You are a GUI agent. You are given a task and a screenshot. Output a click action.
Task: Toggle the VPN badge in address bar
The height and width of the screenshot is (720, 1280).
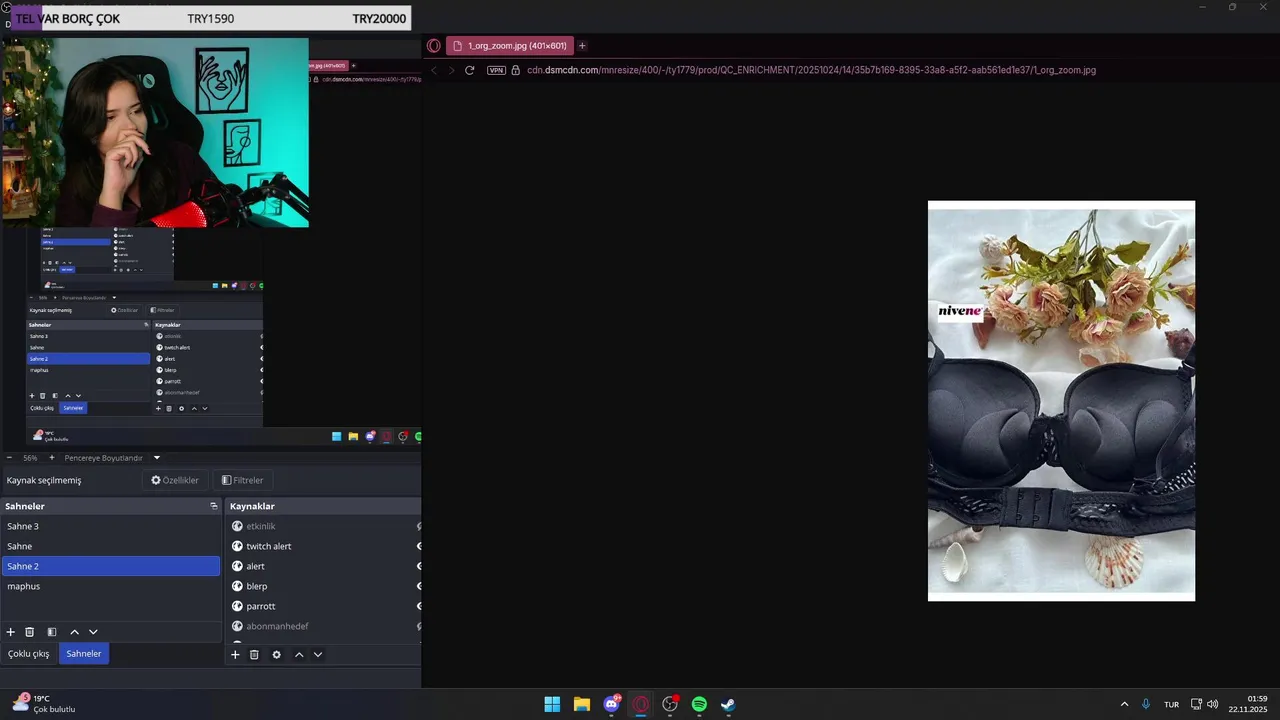tap(496, 70)
